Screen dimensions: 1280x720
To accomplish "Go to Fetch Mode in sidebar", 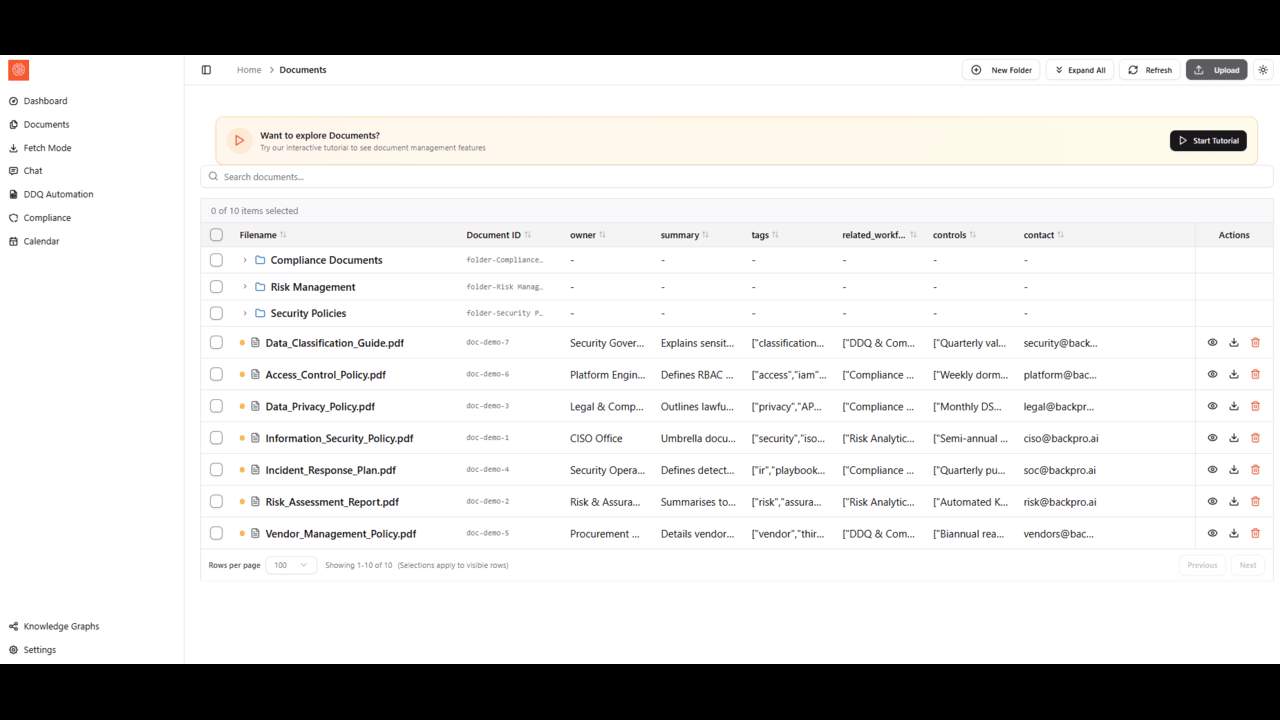I will point(47,148).
